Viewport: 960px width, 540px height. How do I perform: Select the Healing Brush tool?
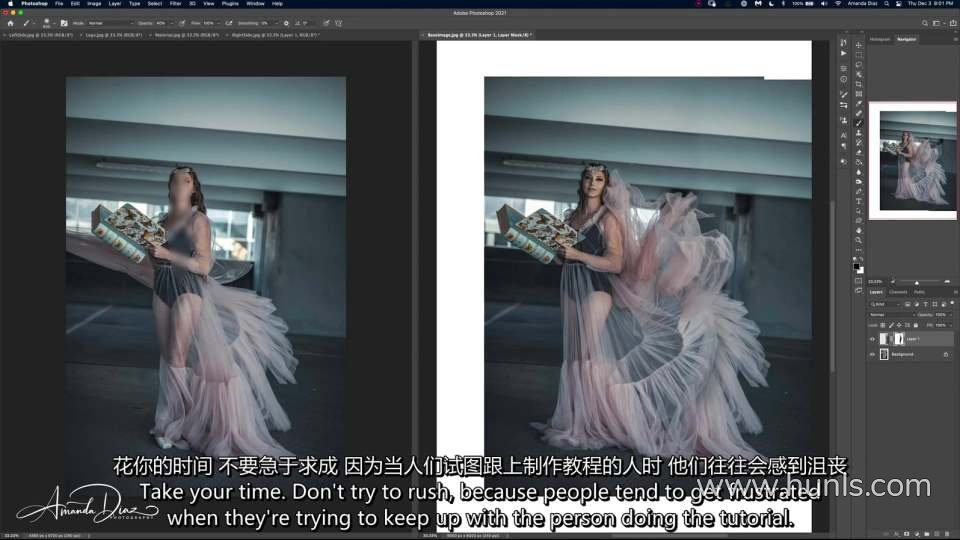(858, 113)
